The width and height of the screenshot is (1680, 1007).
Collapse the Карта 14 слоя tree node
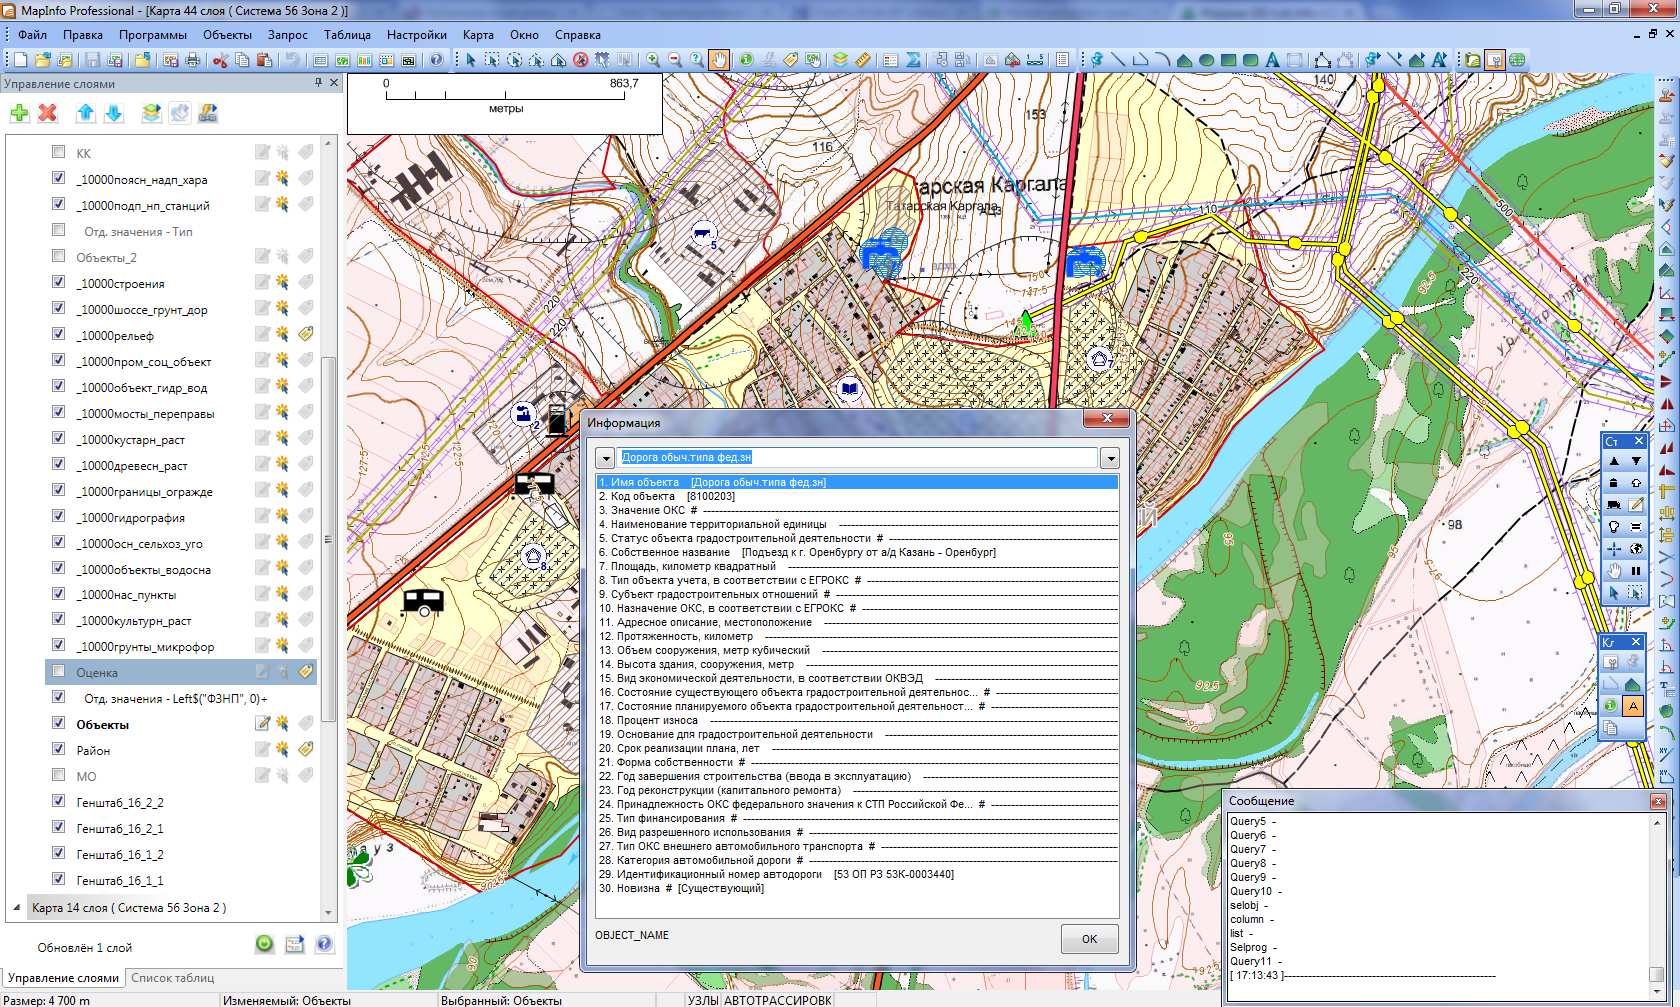16,908
